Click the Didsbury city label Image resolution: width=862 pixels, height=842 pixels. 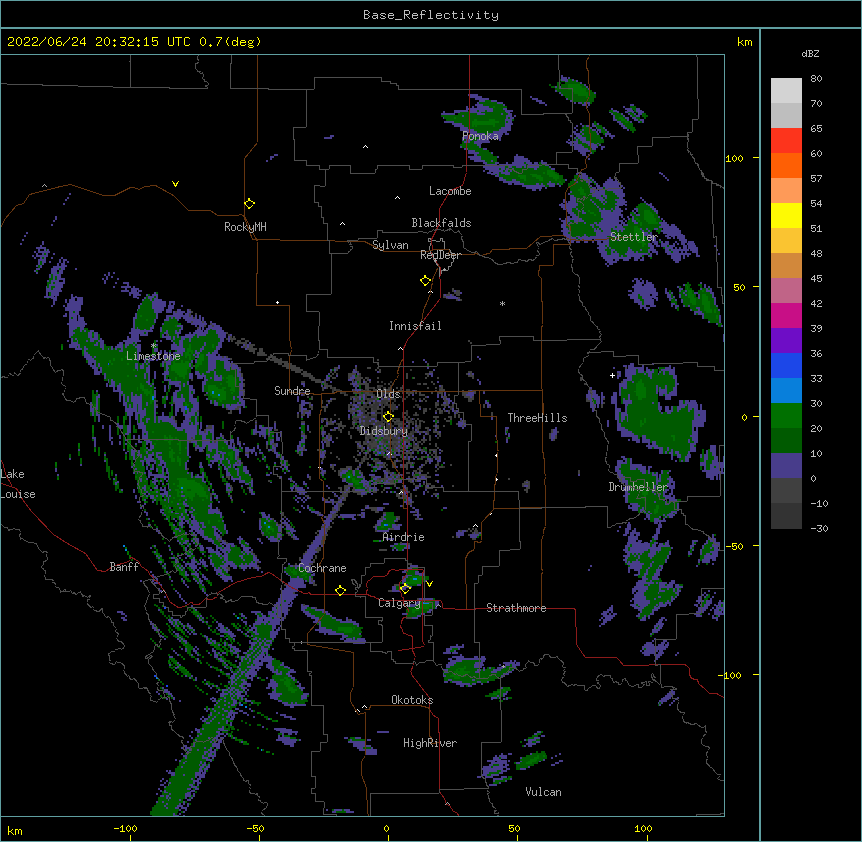(384, 431)
